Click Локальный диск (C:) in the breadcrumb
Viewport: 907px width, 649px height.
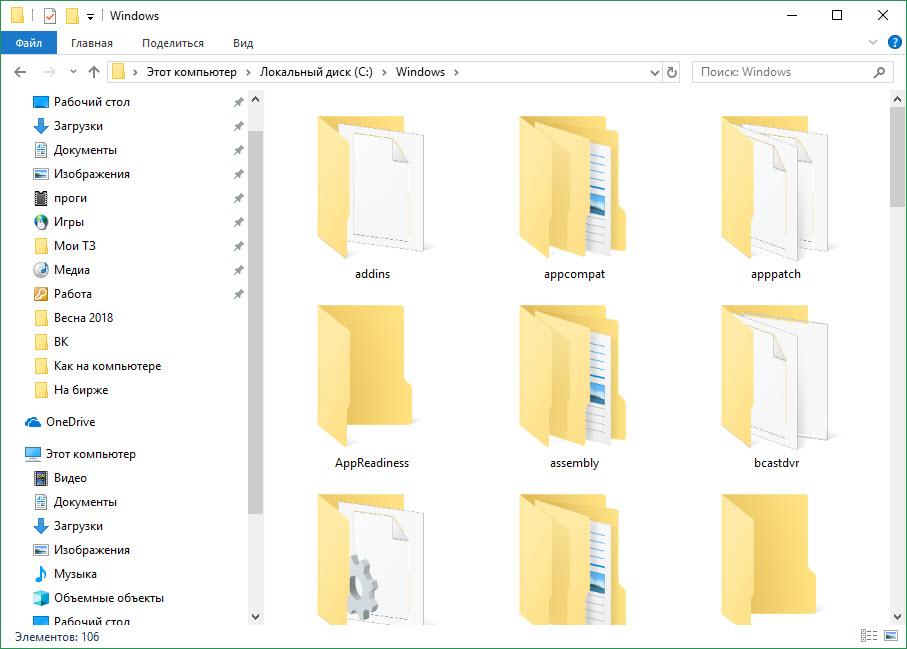[315, 72]
